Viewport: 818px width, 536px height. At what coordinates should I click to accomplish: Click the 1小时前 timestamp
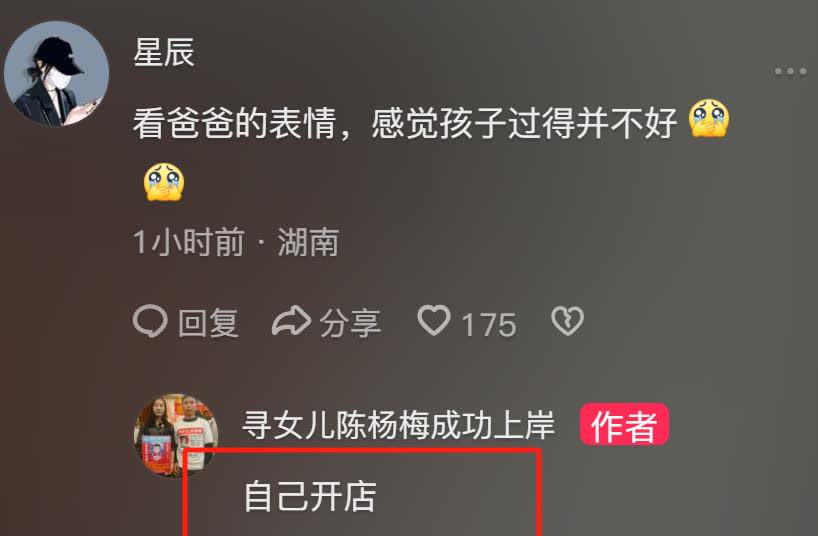coord(188,242)
